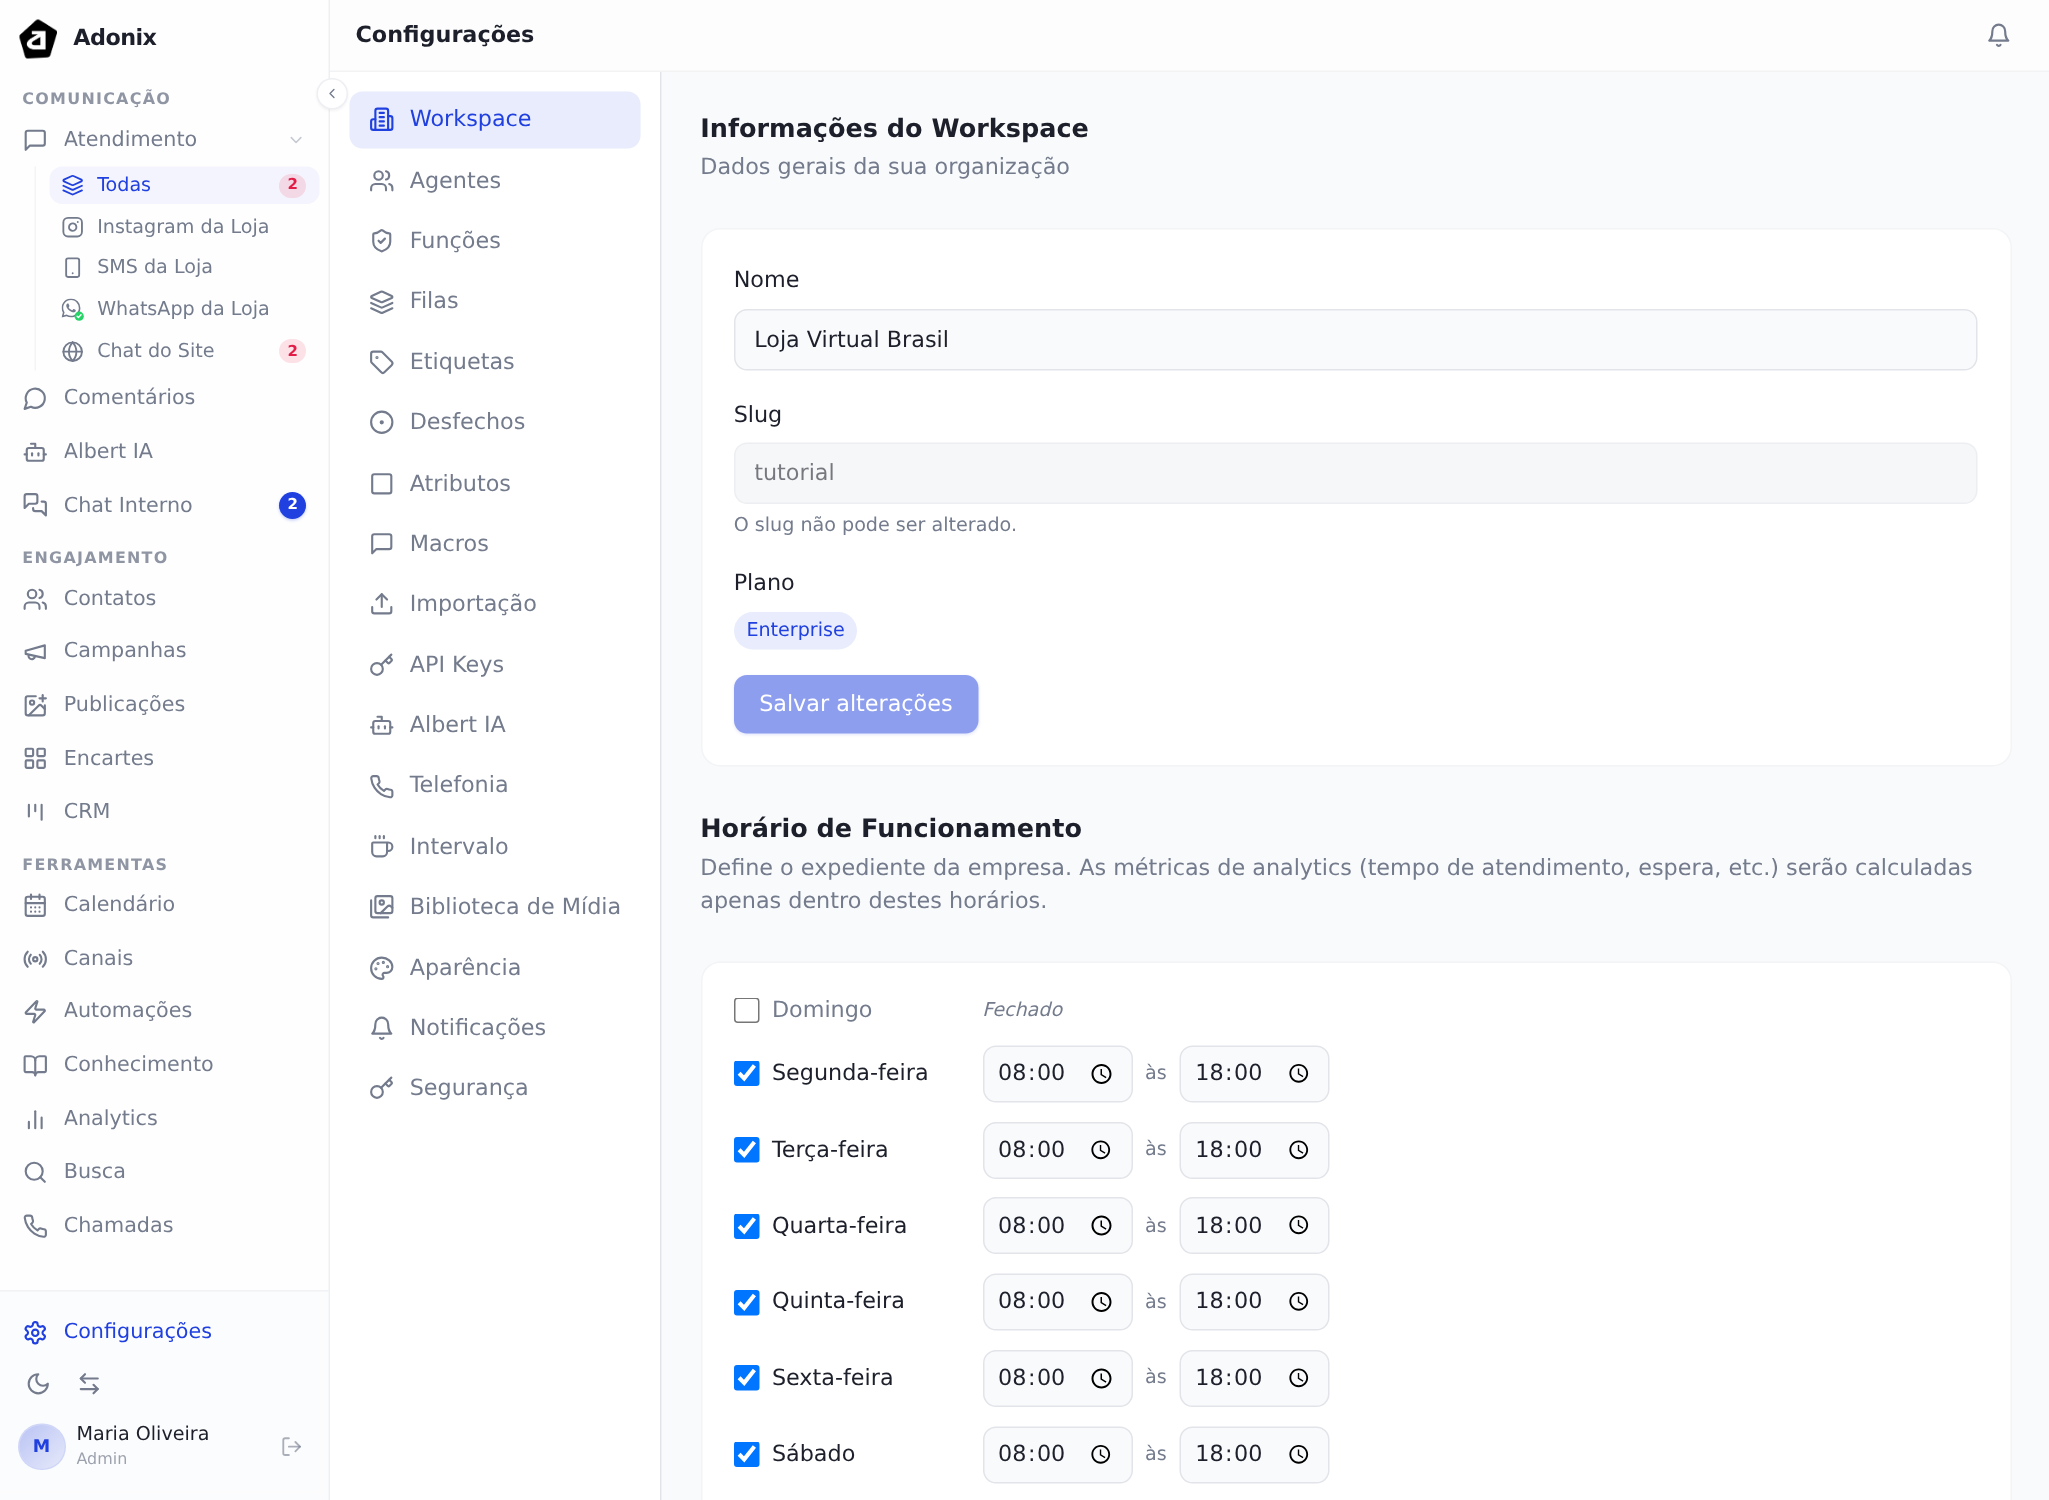Open the Calendário tool
Viewport: 2049px width, 1500px height.
click(x=164, y=905)
